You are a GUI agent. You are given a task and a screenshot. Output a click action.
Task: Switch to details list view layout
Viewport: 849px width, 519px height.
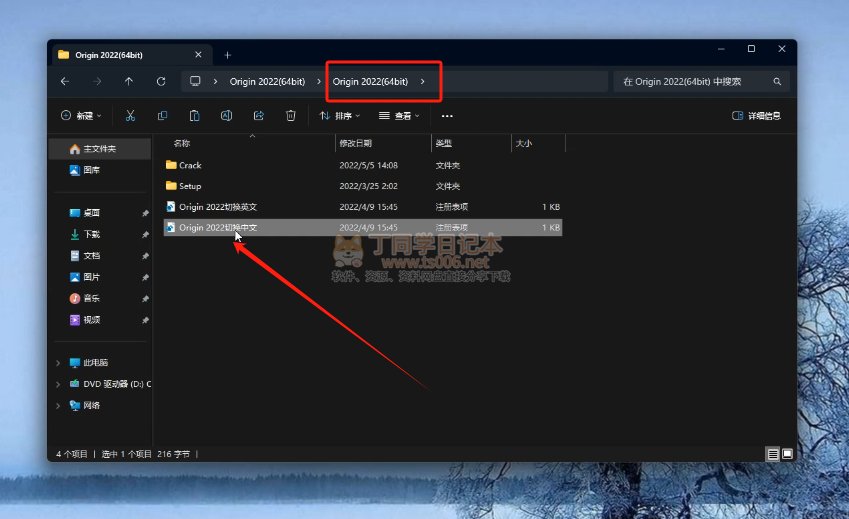pyautogui.click(x=772, y=454)
